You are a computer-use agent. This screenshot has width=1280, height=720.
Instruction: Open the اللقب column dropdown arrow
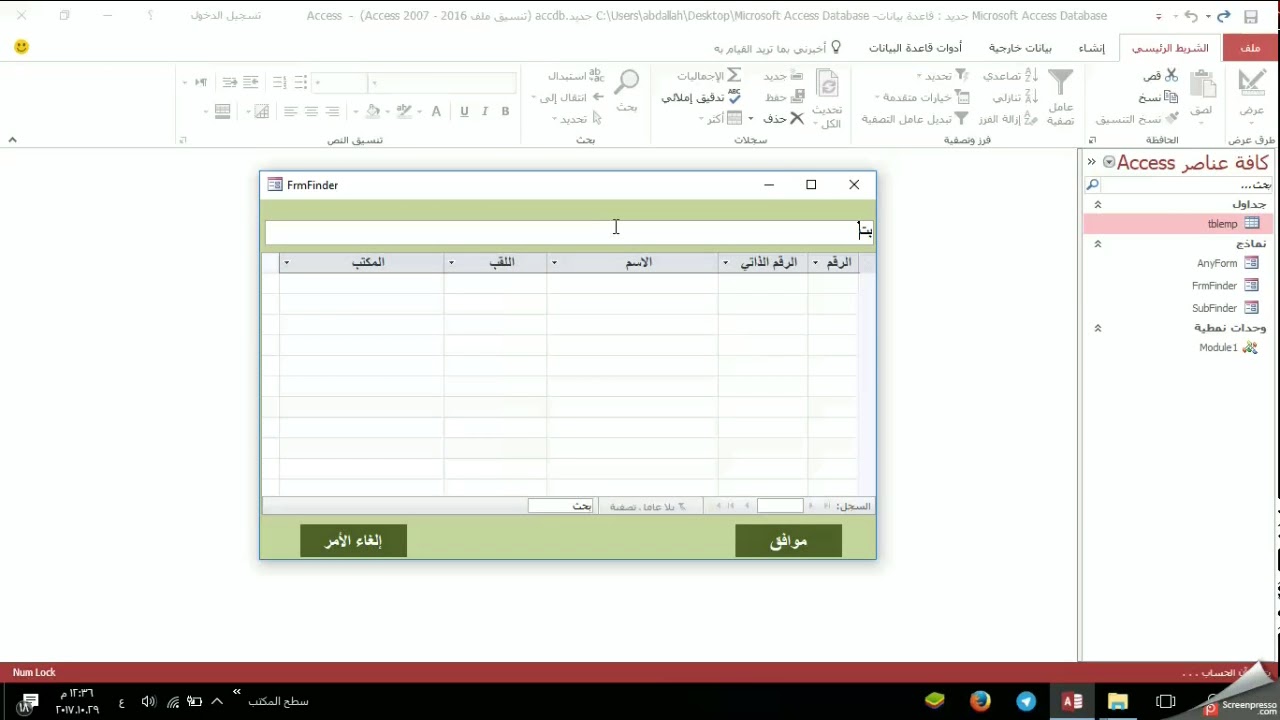point(451,263)
